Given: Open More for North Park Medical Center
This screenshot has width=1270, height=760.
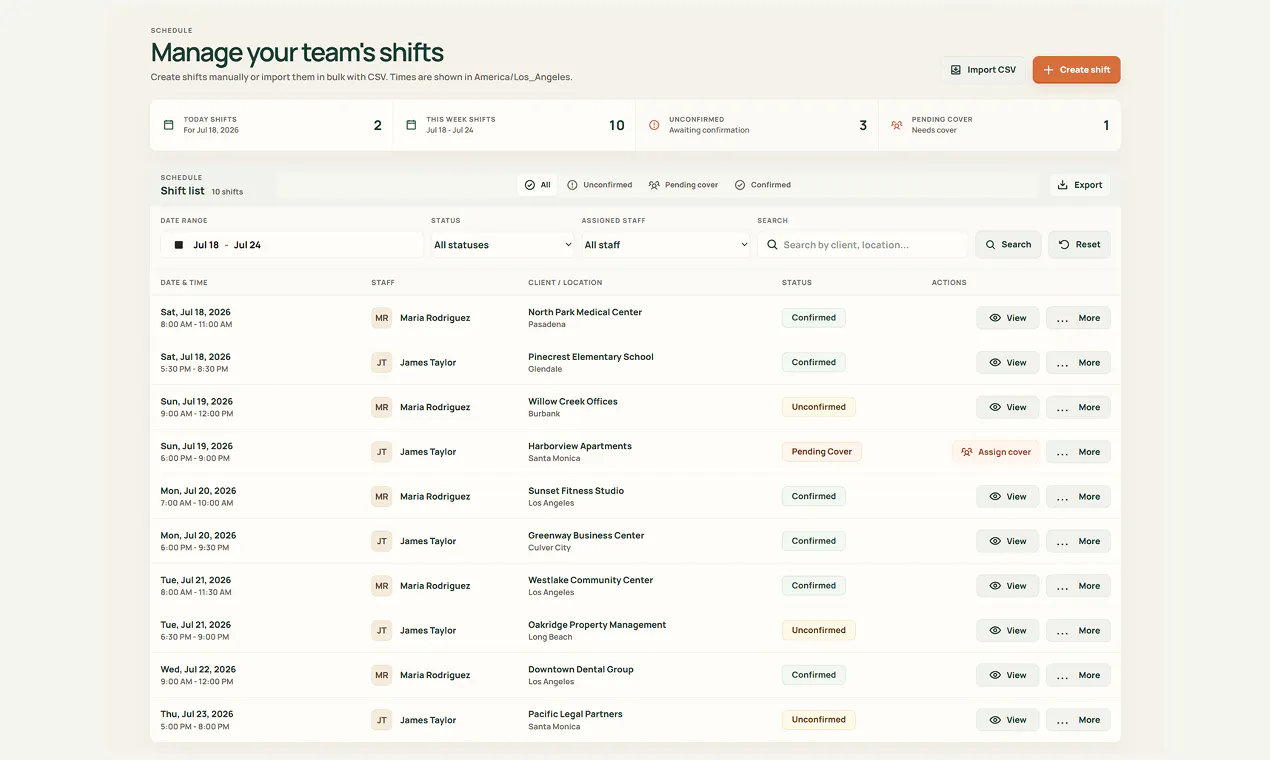Looking at the screenshot, I should click(x=1078, y=318).
